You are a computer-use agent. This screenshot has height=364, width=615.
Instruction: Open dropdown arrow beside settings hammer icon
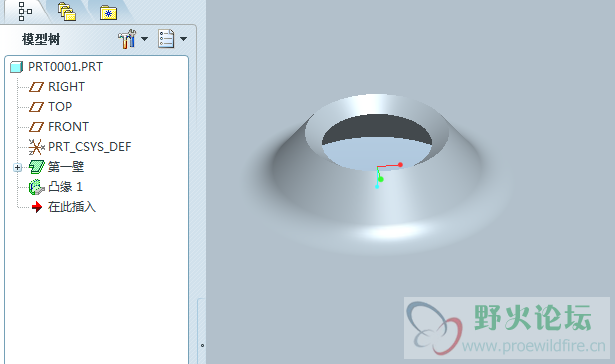point(144,39)
